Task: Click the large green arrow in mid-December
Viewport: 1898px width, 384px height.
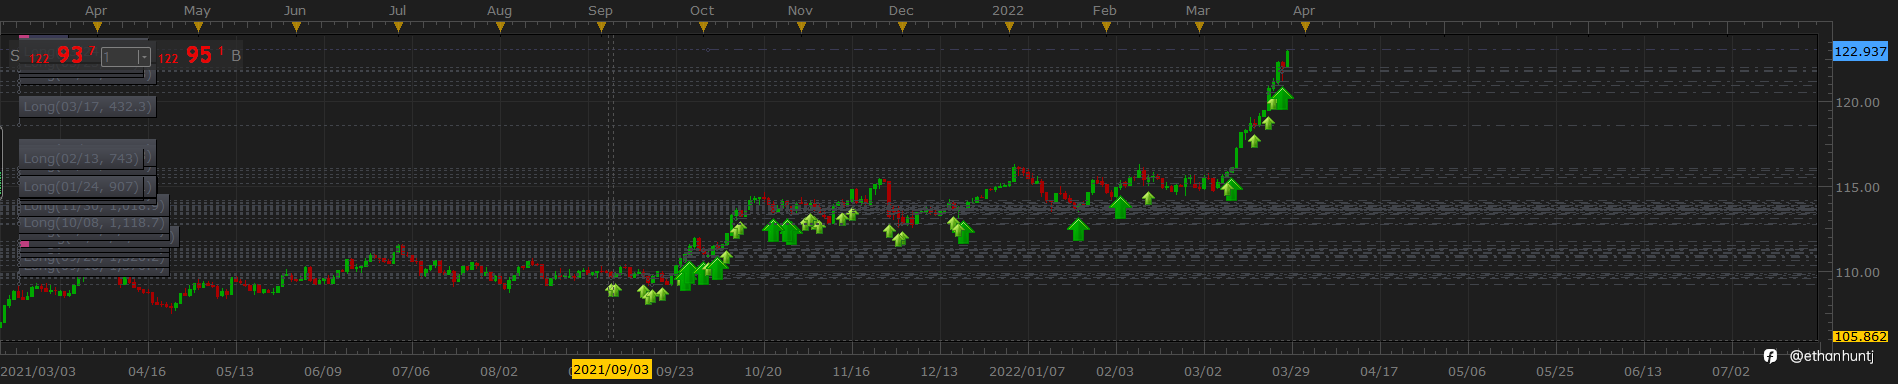Action: pyautogui.click(x=963, y=233)
